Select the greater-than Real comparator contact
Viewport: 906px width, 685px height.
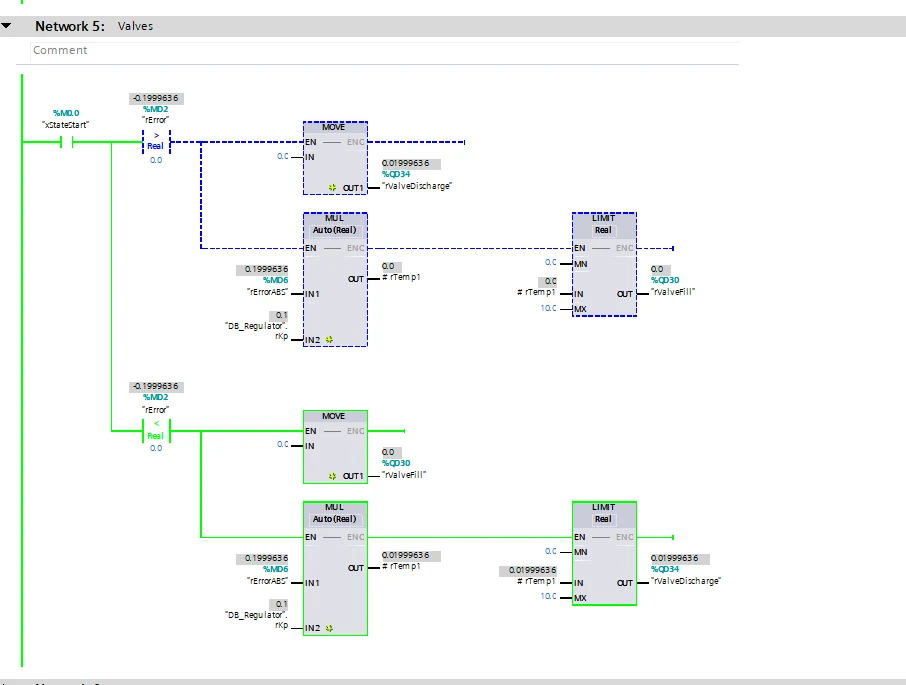pos(156,142)
